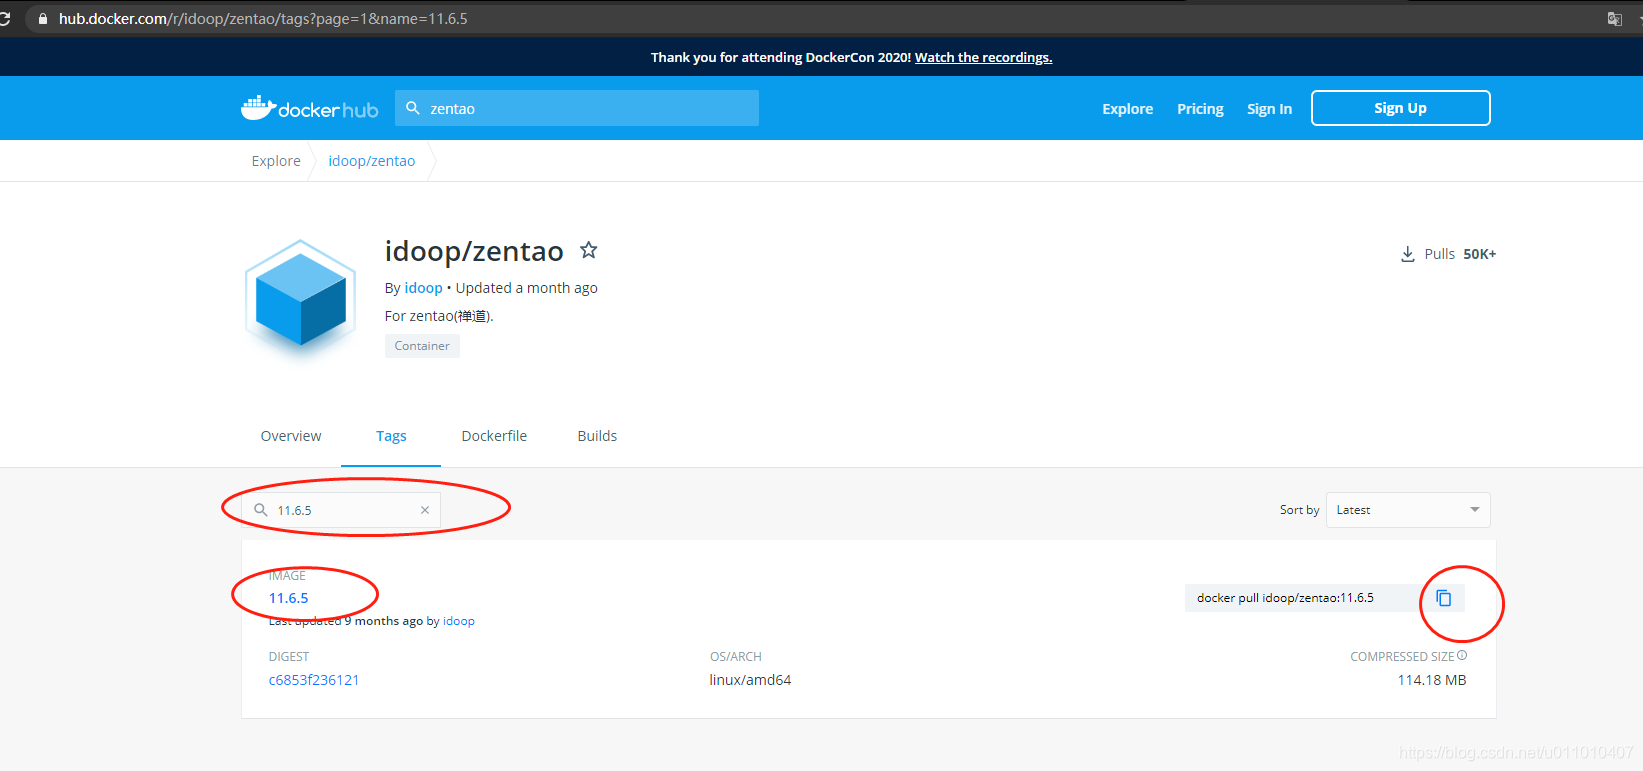Switch to the Overview tab

291,436
